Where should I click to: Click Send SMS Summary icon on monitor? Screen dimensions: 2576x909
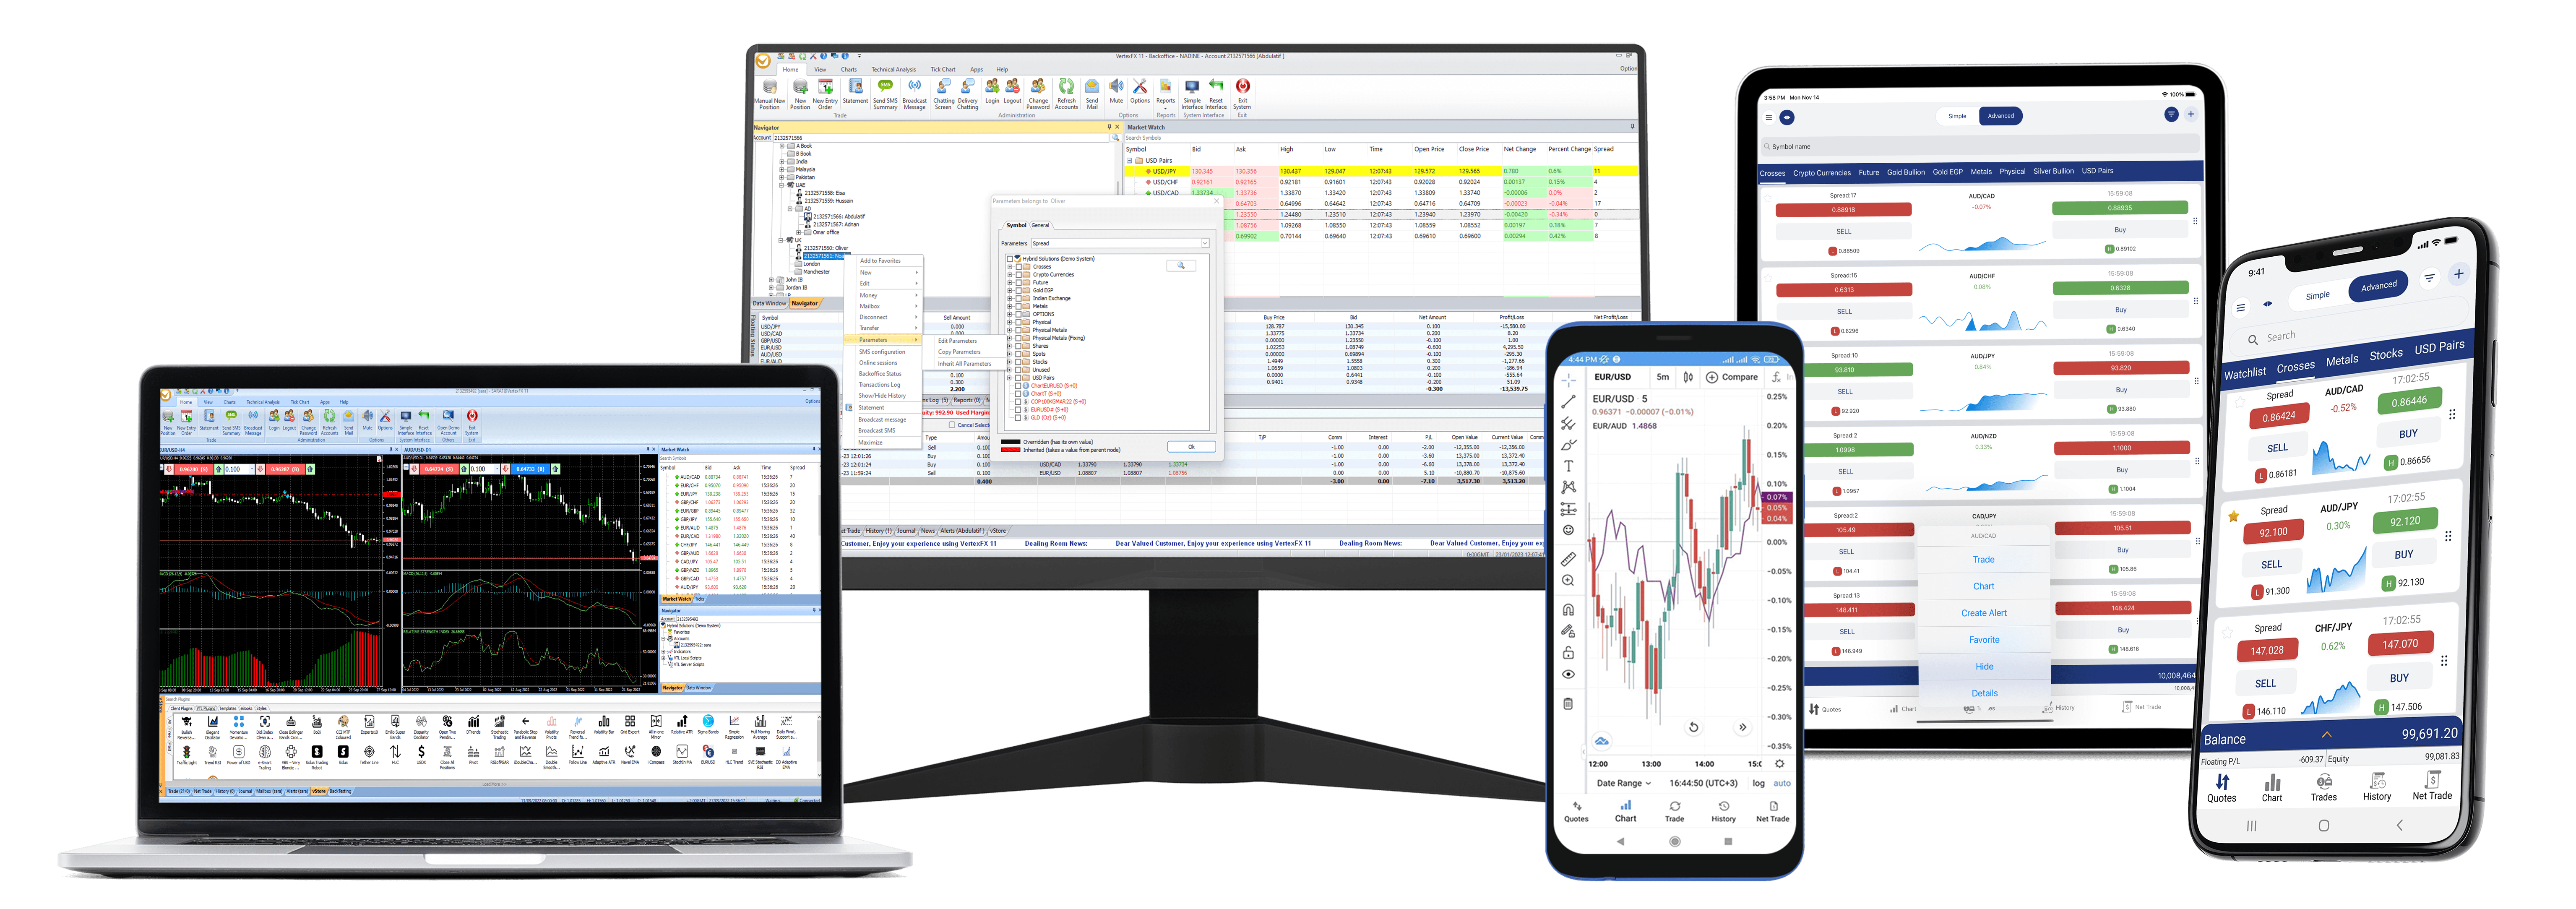tap(885, 87)
